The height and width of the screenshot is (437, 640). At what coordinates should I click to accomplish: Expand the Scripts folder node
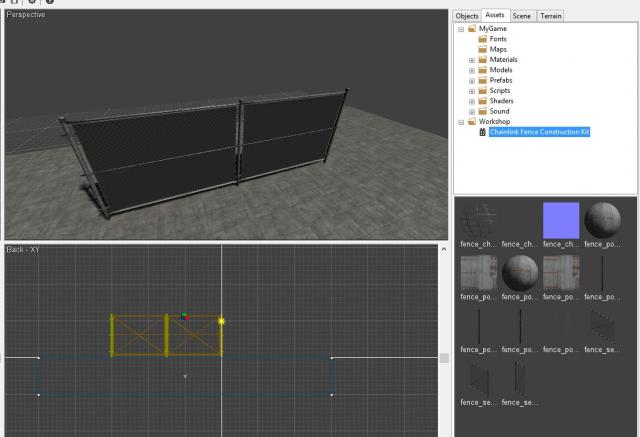pyautogui.click(x=472, y=91)
